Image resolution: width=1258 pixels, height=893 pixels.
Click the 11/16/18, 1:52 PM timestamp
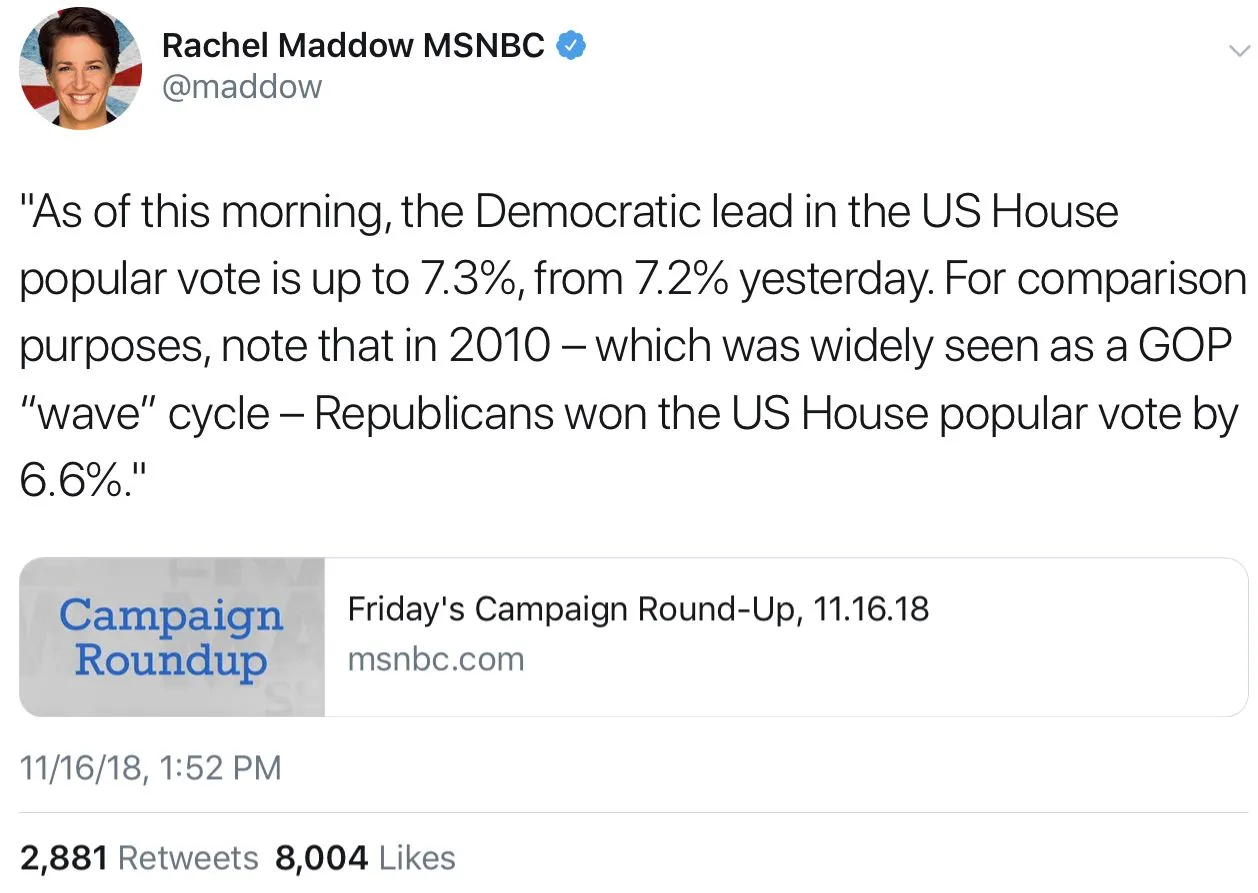pyautogui.click(x=151, y=768)
